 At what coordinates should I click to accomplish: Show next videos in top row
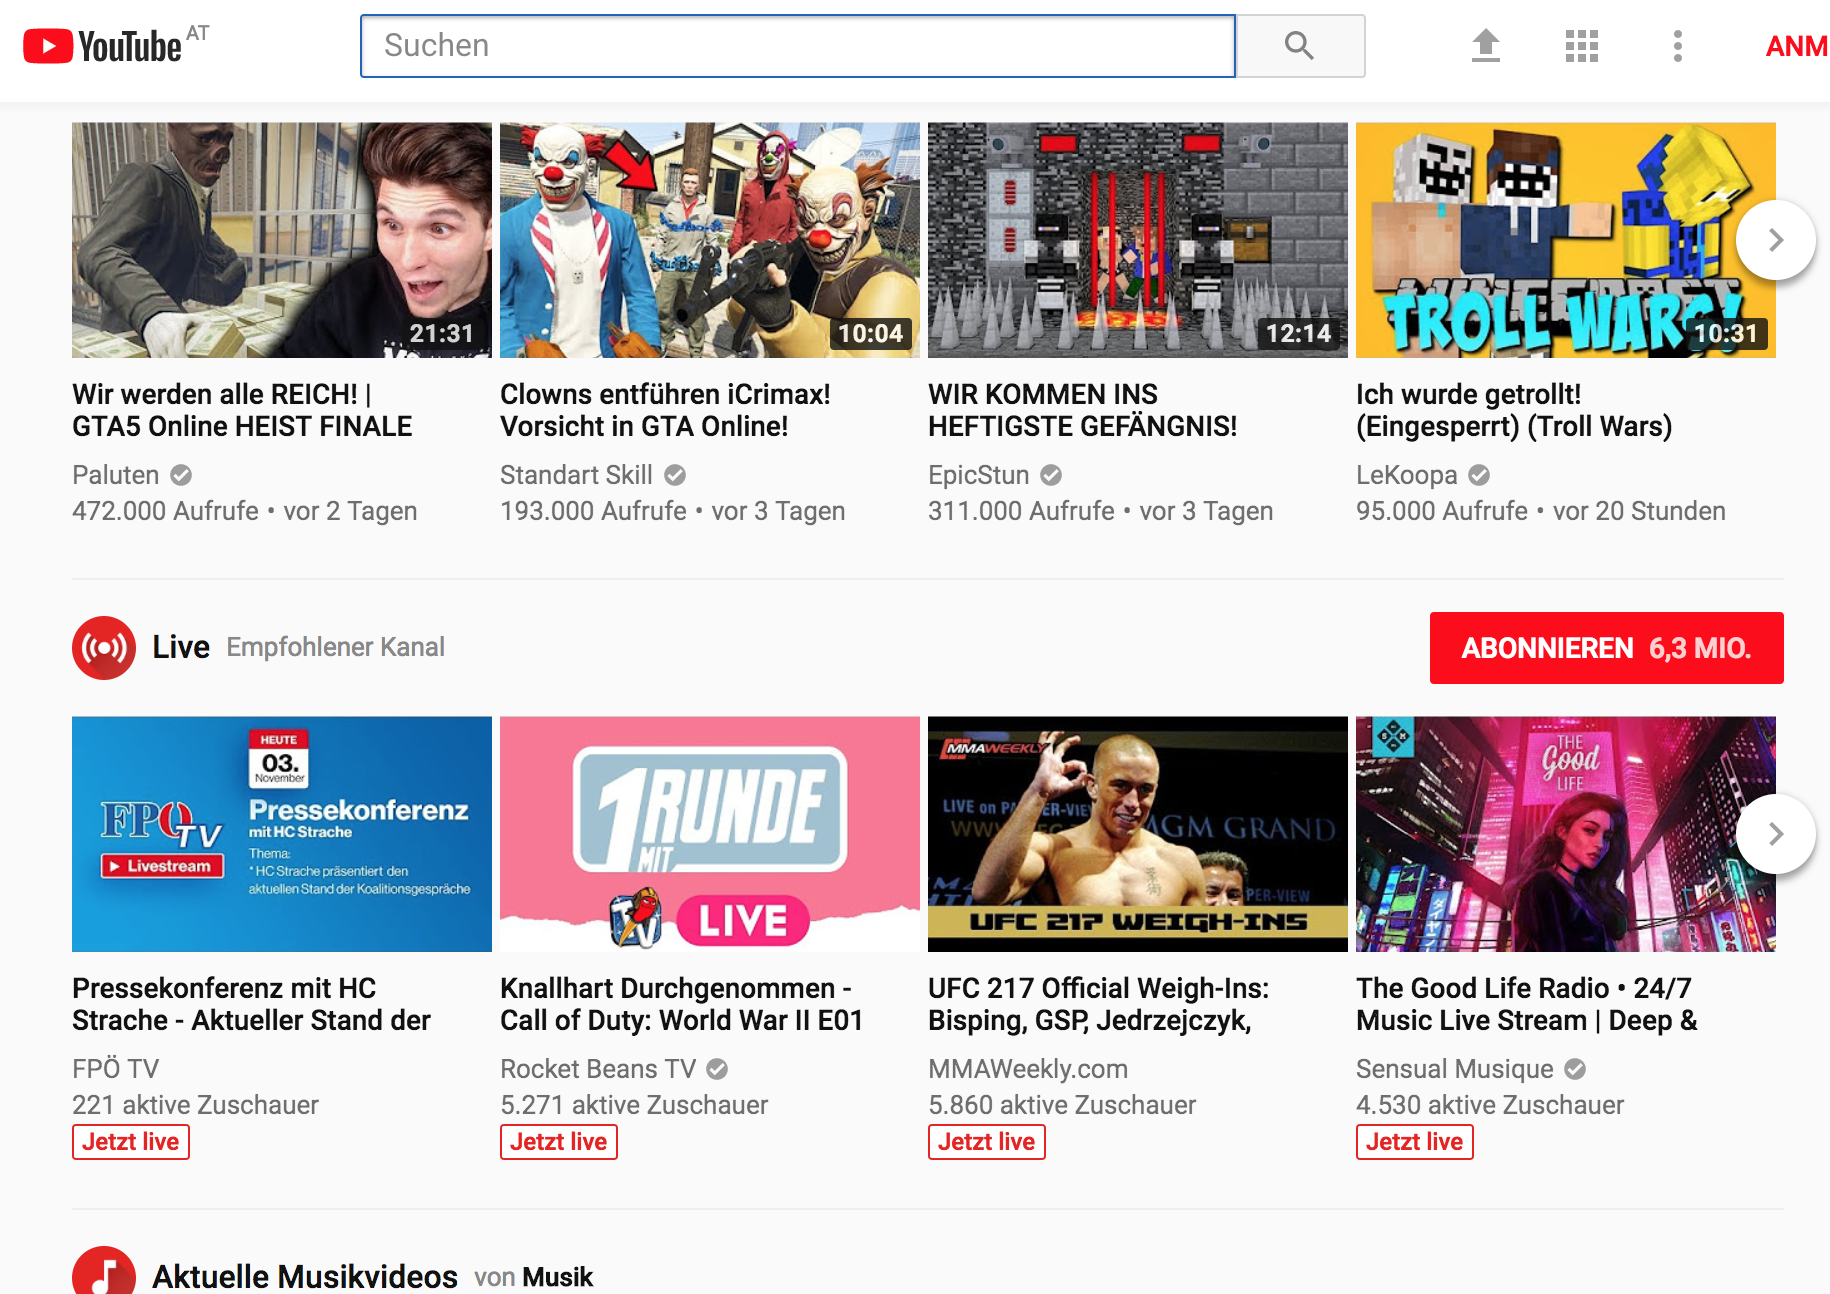pos(1775,240)
